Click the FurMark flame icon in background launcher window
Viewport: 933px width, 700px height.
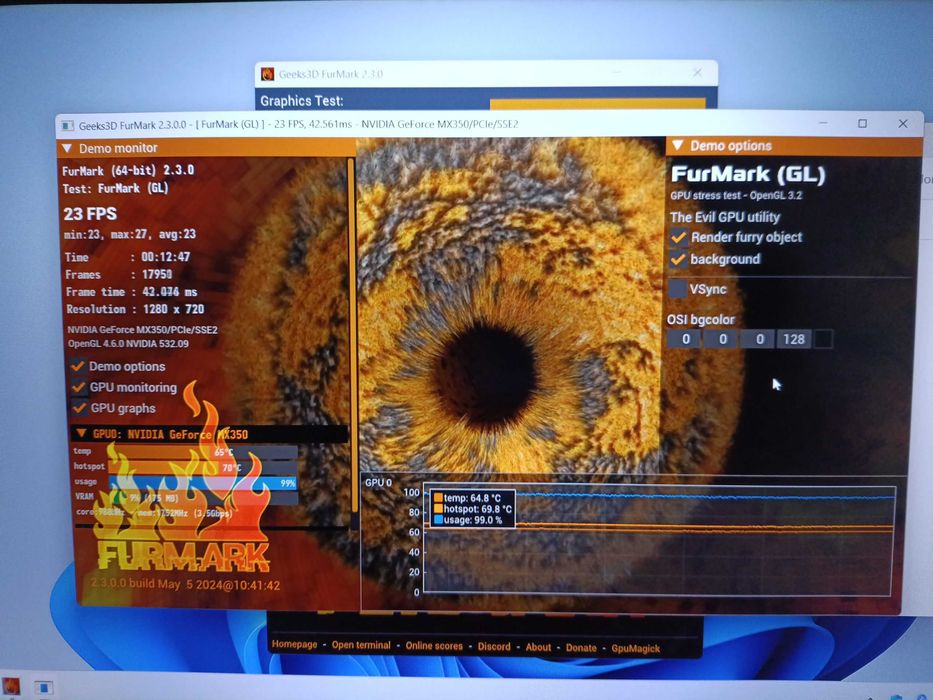coord(267,74)
